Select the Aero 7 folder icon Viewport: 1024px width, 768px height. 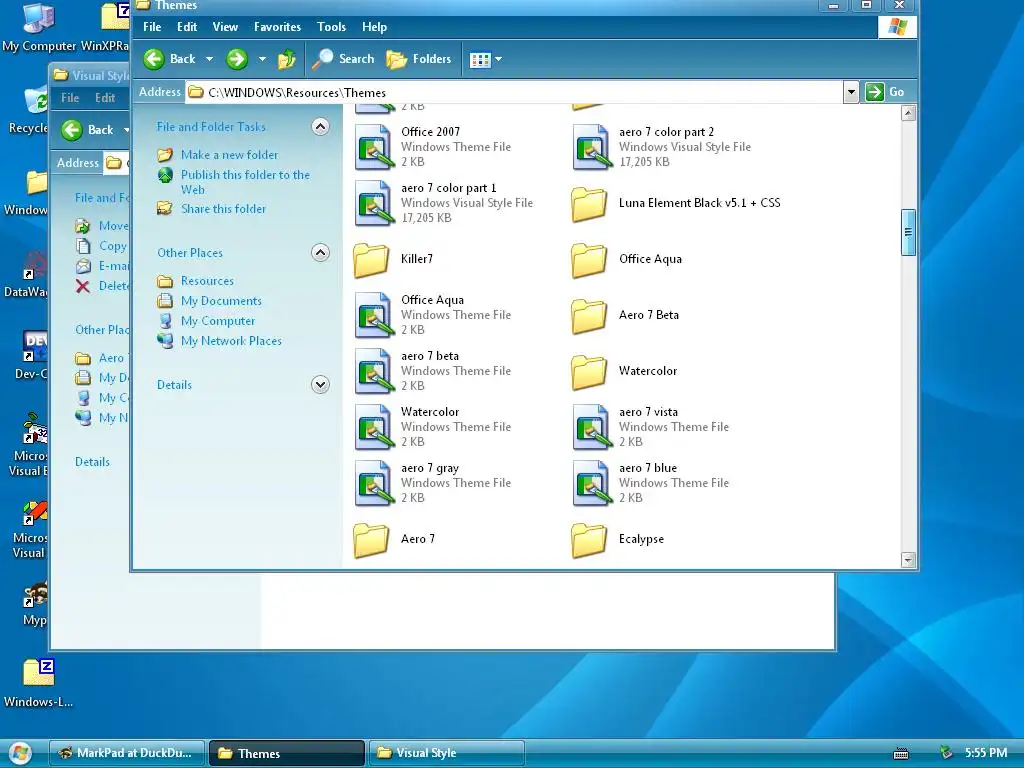[x=371, y=540]
